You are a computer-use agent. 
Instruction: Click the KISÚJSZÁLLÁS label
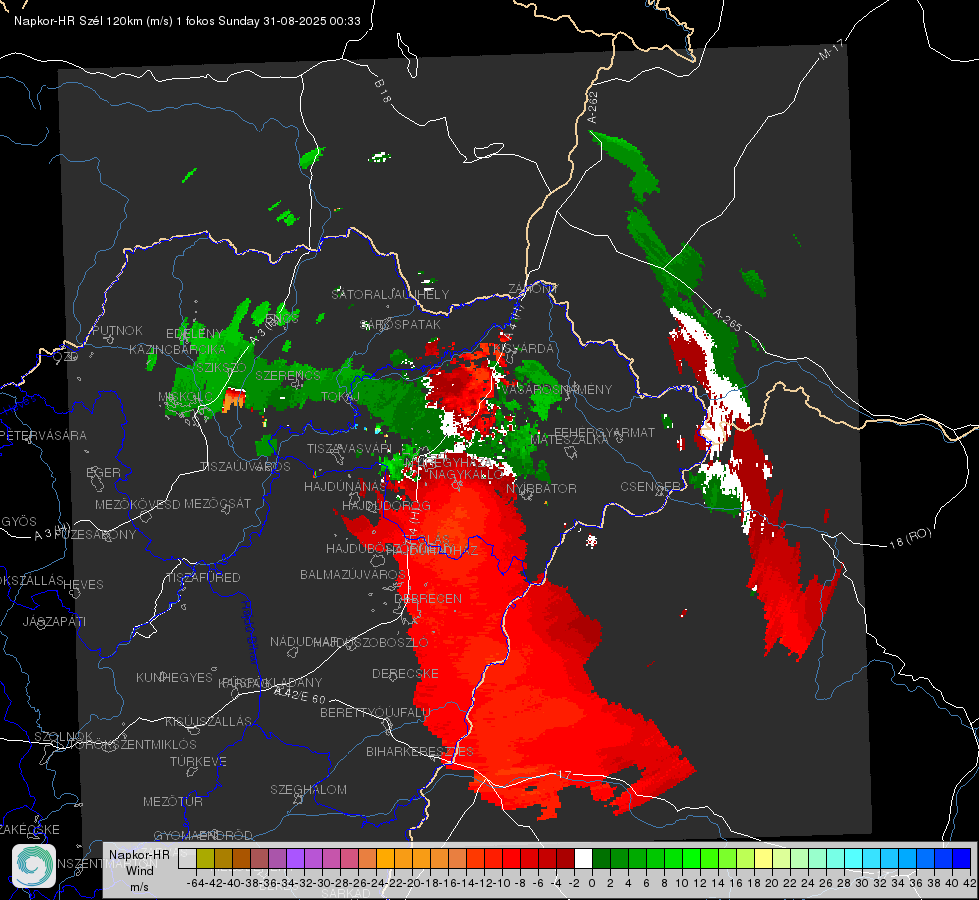click(x=208, y=721)
